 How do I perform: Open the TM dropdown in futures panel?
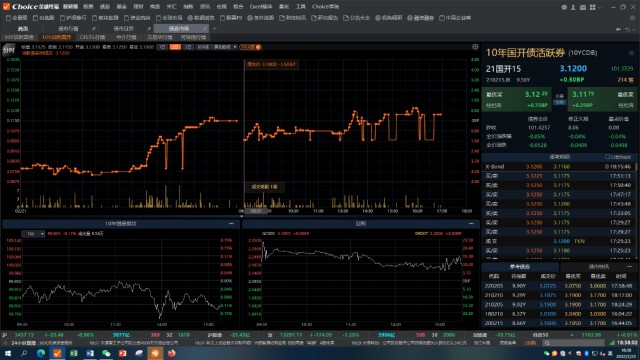pos(33,234)
